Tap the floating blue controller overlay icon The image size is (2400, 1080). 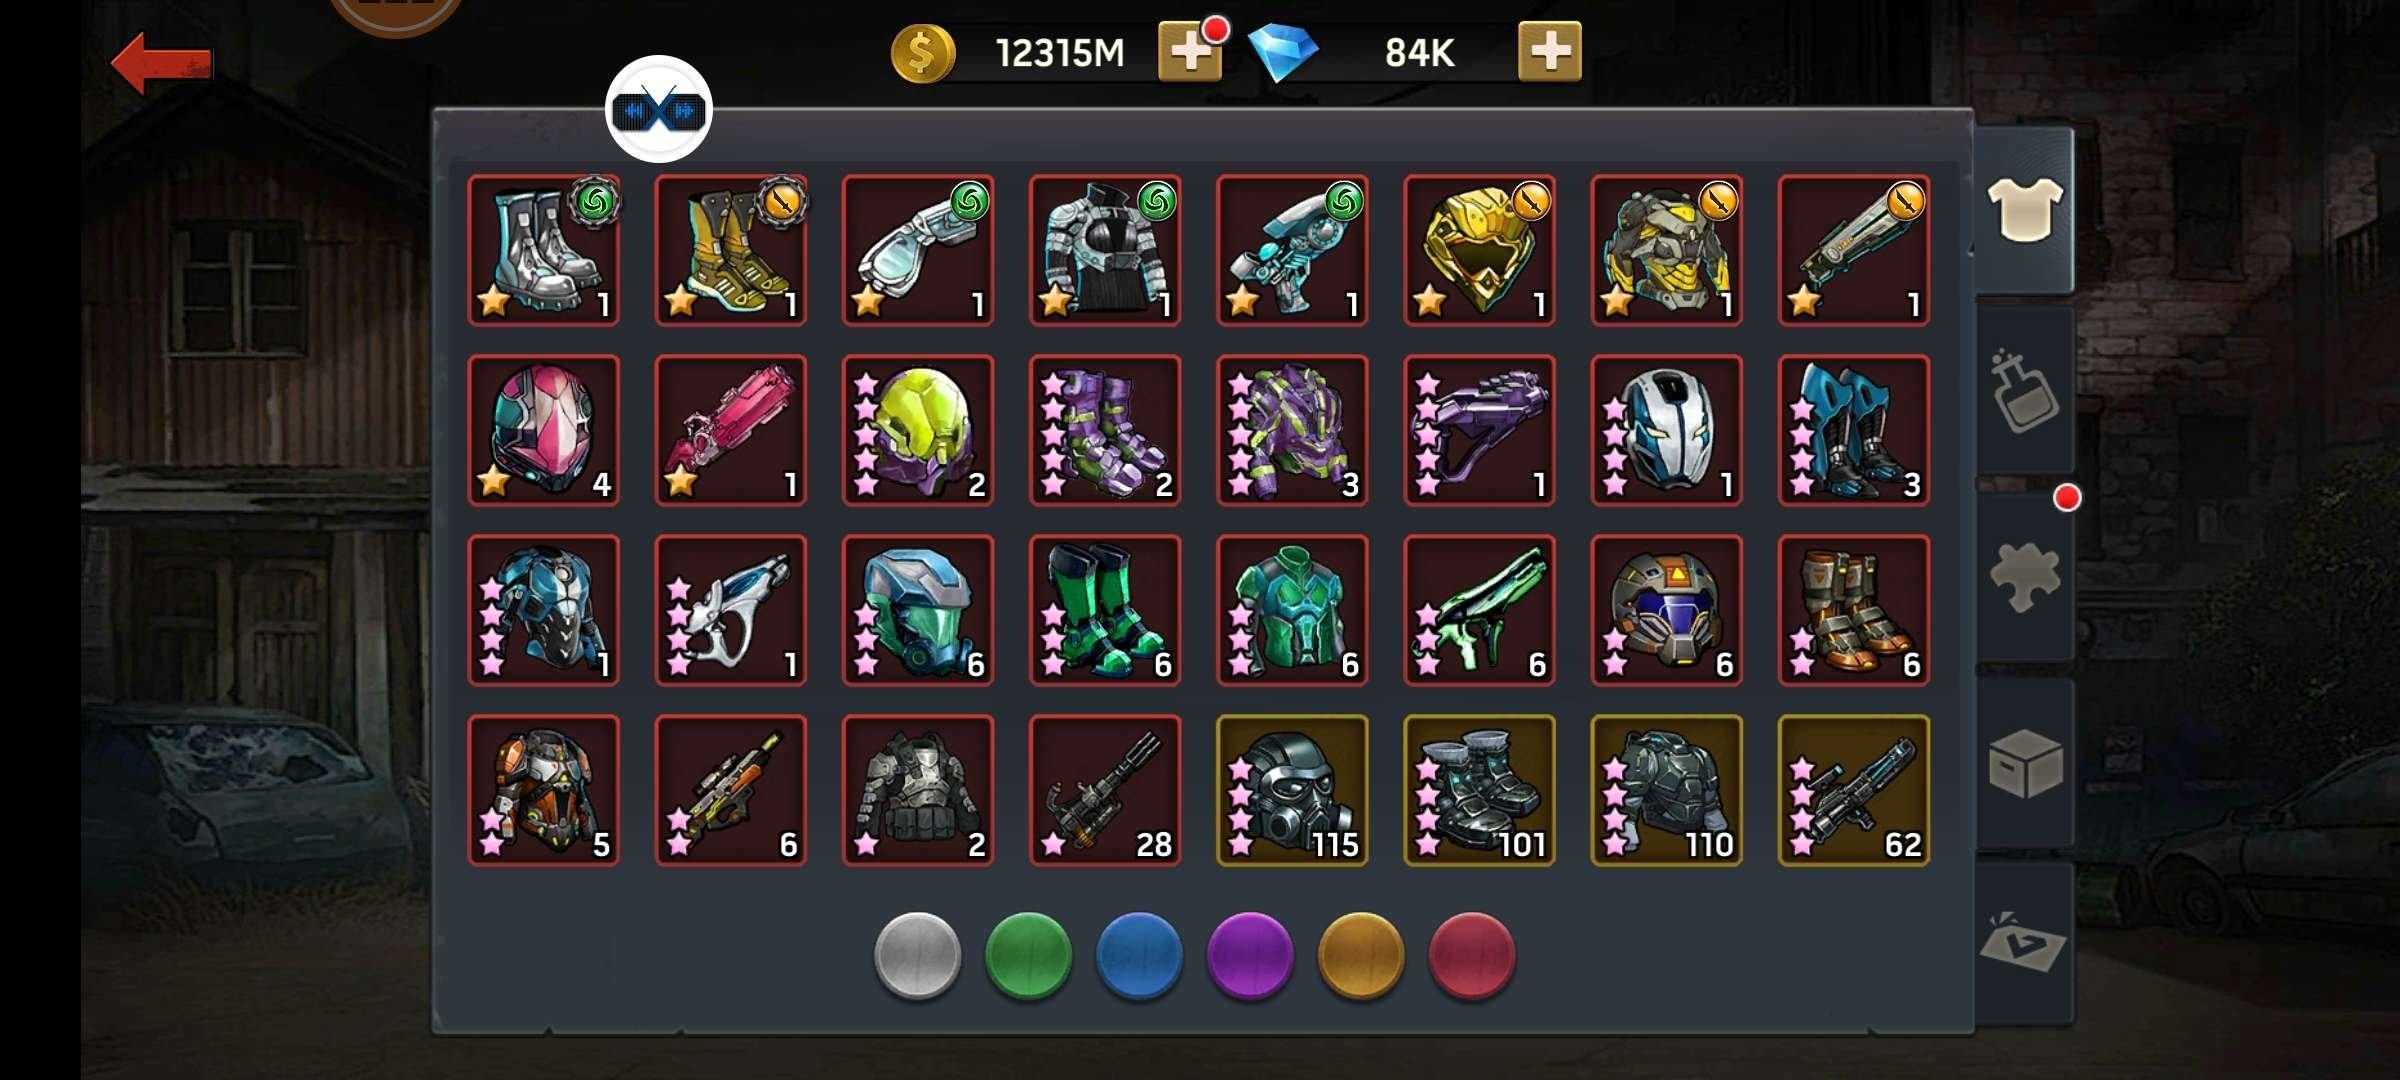pyautogui.click(x=659, y=109)
